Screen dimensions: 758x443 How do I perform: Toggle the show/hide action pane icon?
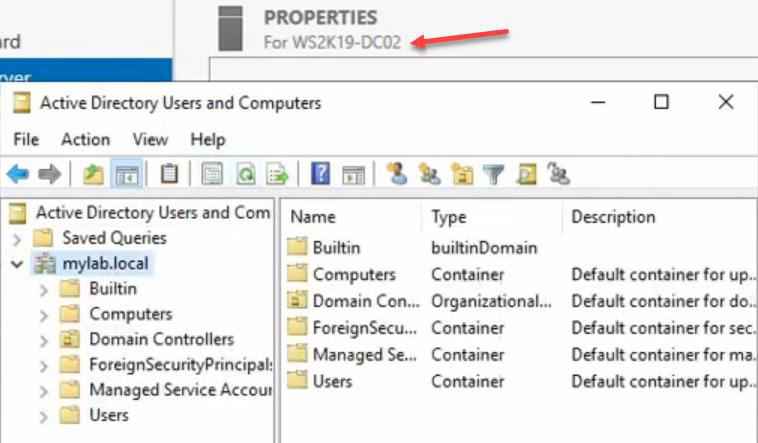[x=353, y=174]
